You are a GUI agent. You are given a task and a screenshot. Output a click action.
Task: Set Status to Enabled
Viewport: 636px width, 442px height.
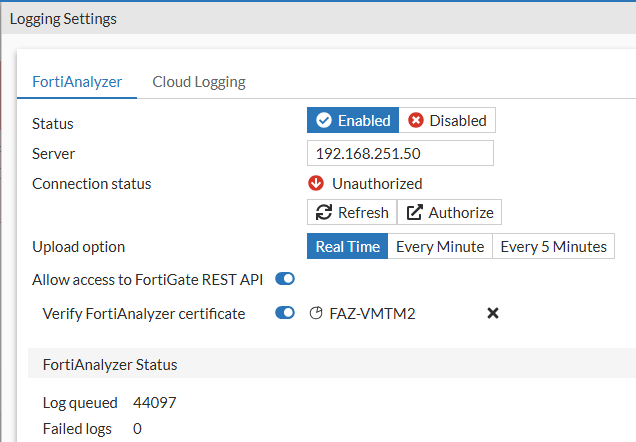point(353,120)
